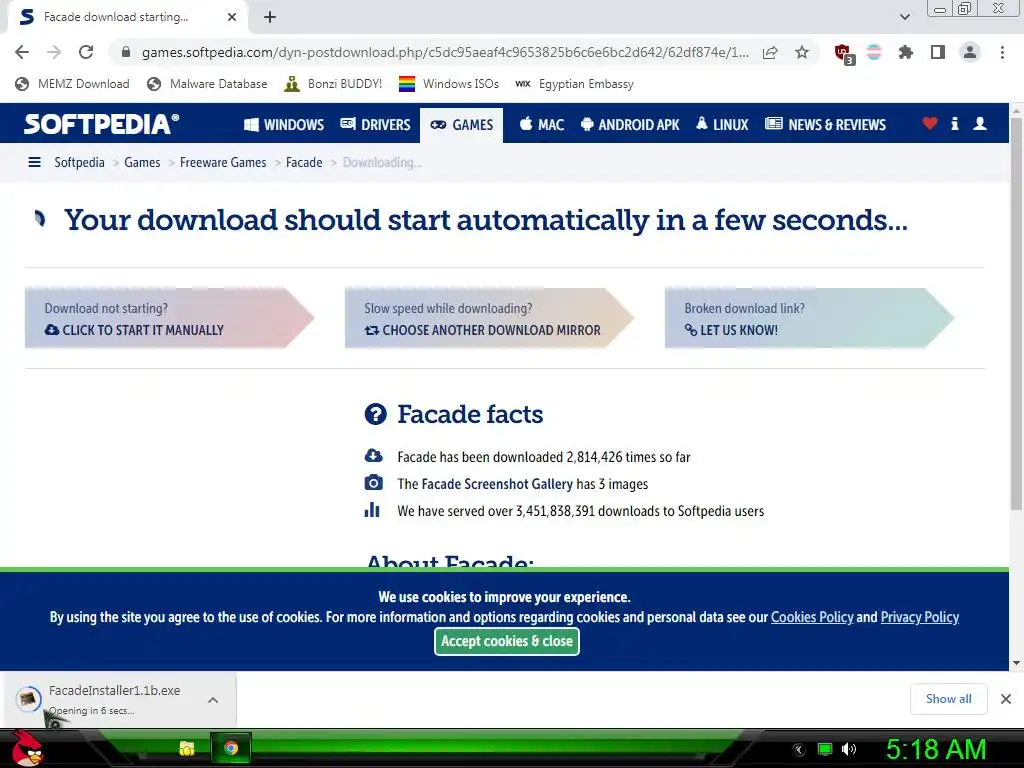Choose another download mirror
1024x768 pixels.
[x=489, y=318]
